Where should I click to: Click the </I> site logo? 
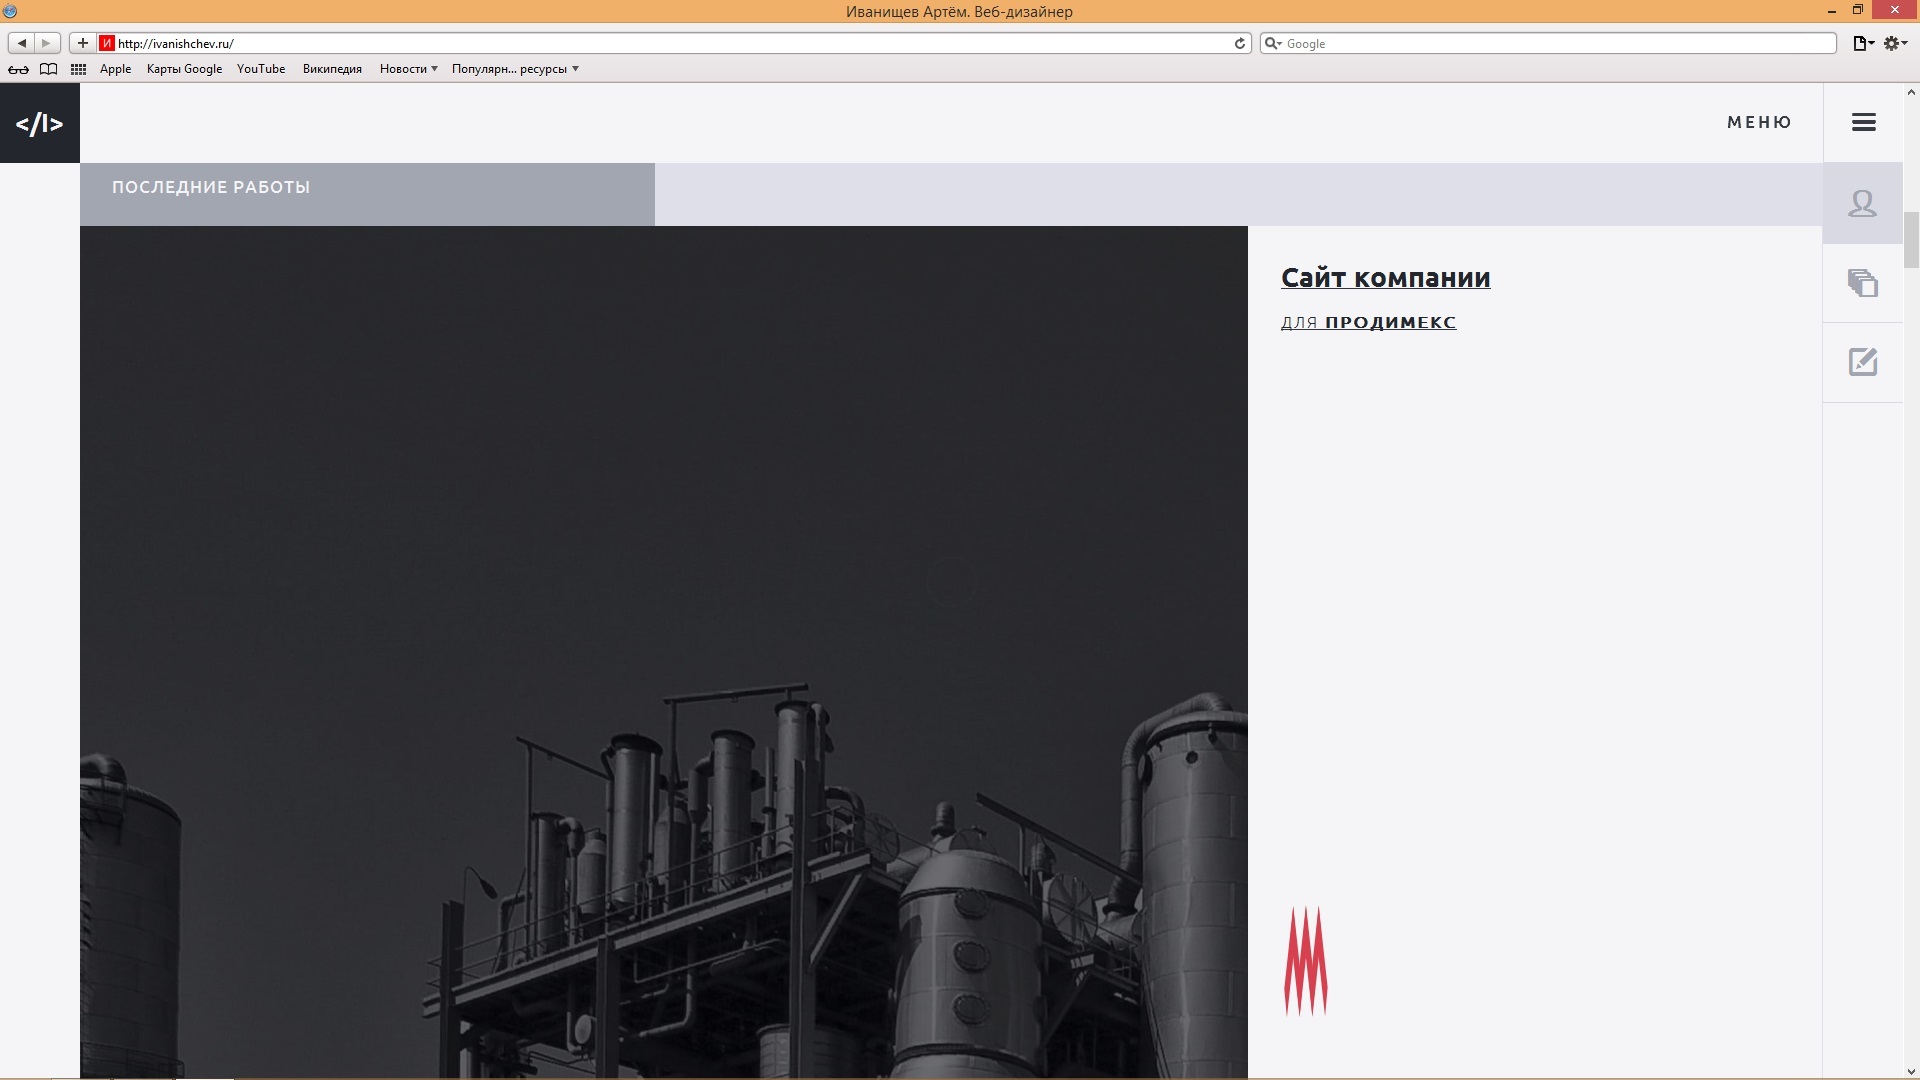40,123
